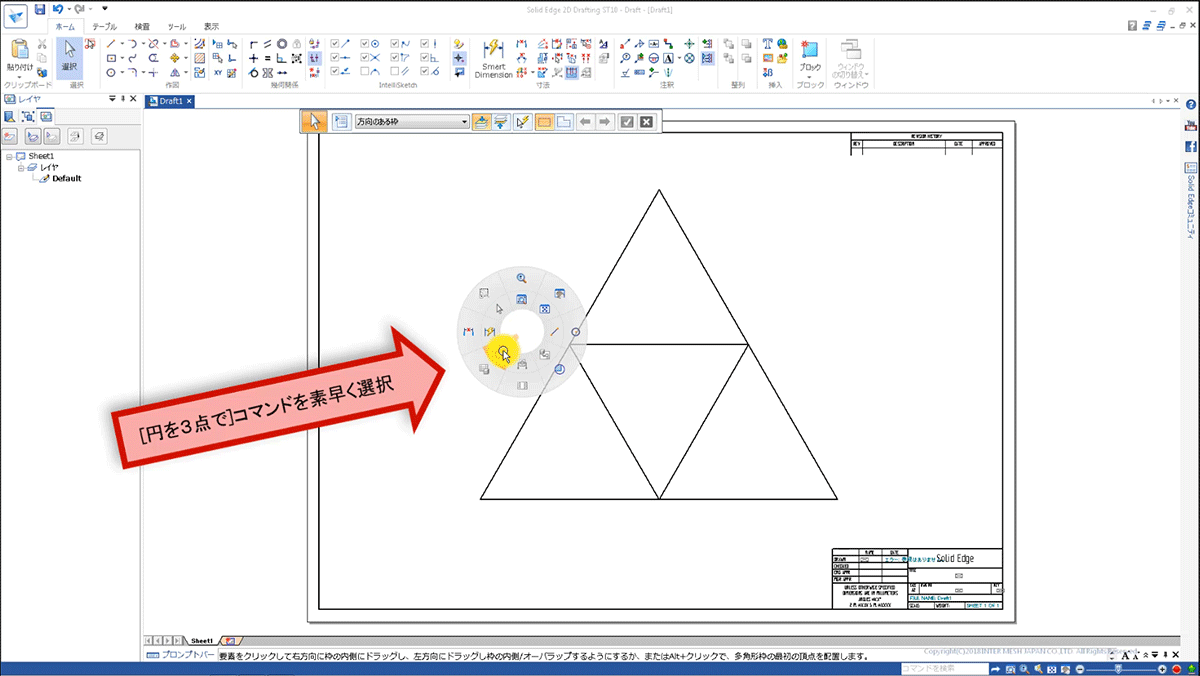Click the green checkmark accept button
The width and height of the screenshot is (1200, 676).
tap(626, 121)
